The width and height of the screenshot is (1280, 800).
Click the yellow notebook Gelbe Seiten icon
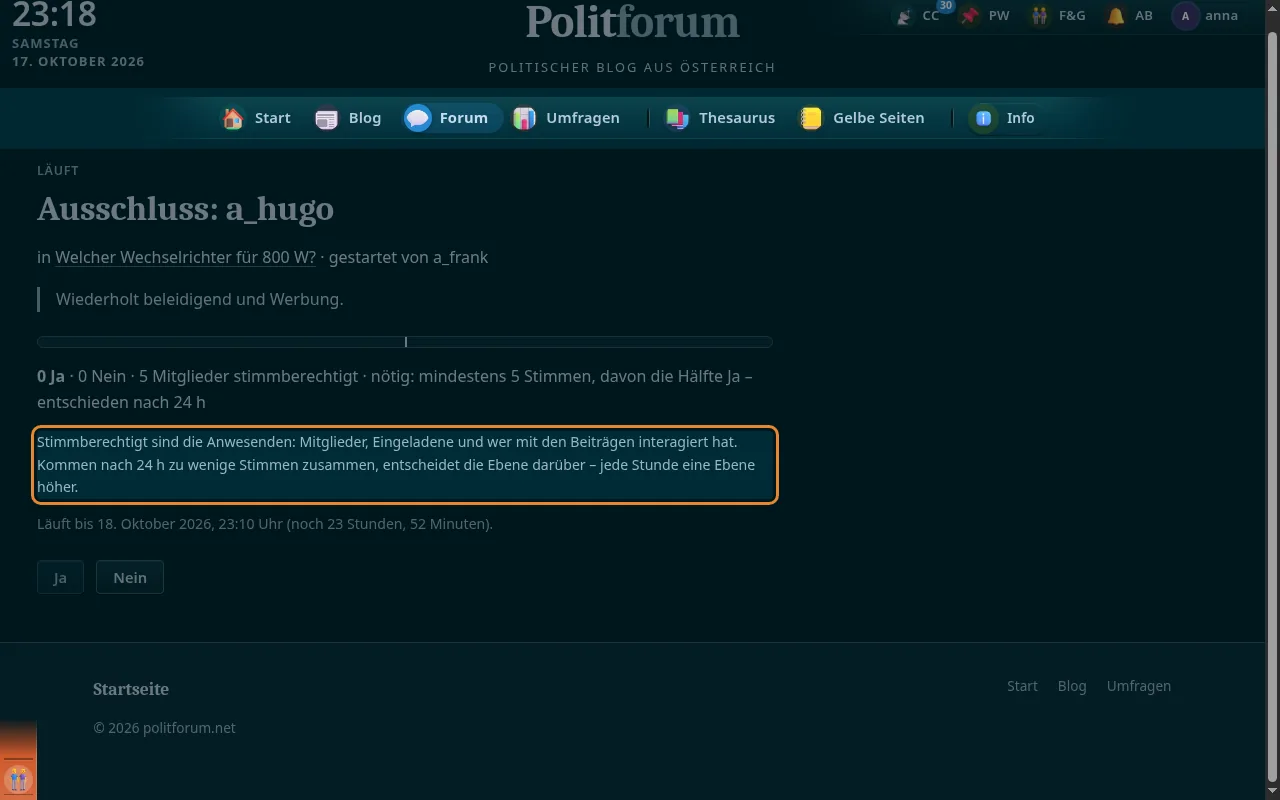811,118
